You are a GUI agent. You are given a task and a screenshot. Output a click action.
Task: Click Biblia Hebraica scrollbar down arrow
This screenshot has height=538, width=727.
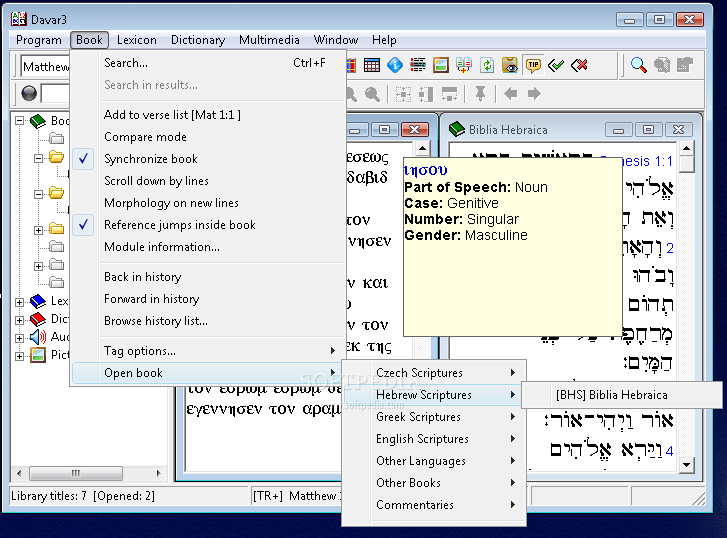tap(687, 464)
